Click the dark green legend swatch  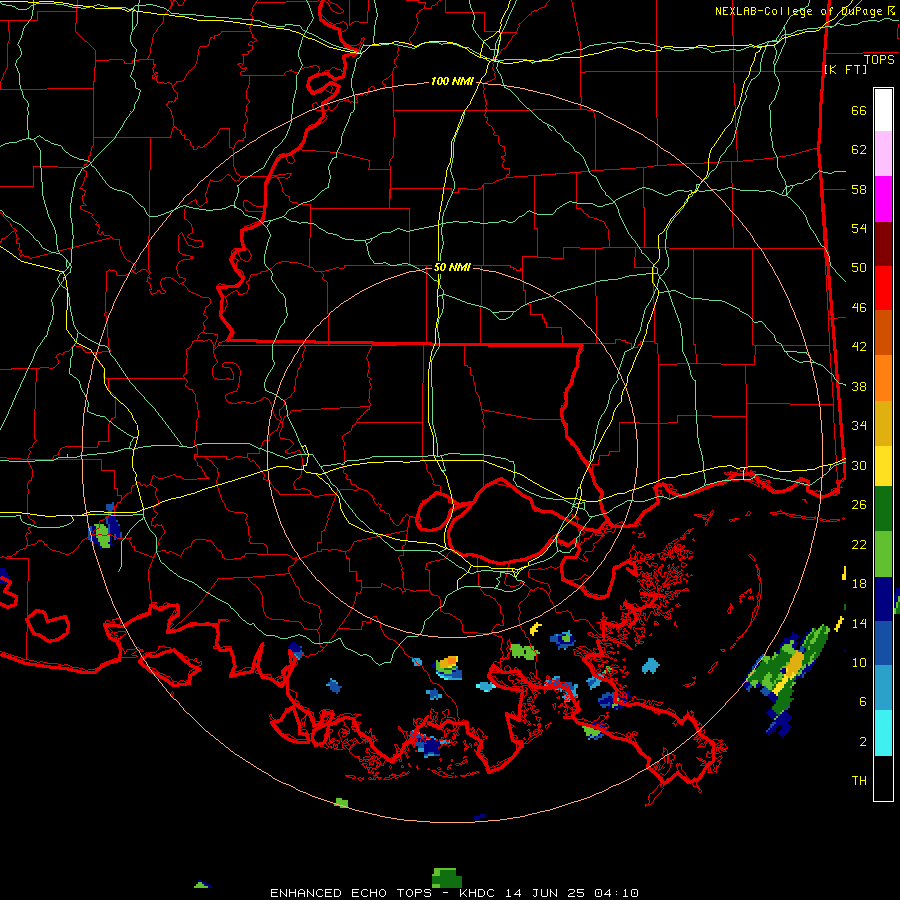tap(883, 509)
